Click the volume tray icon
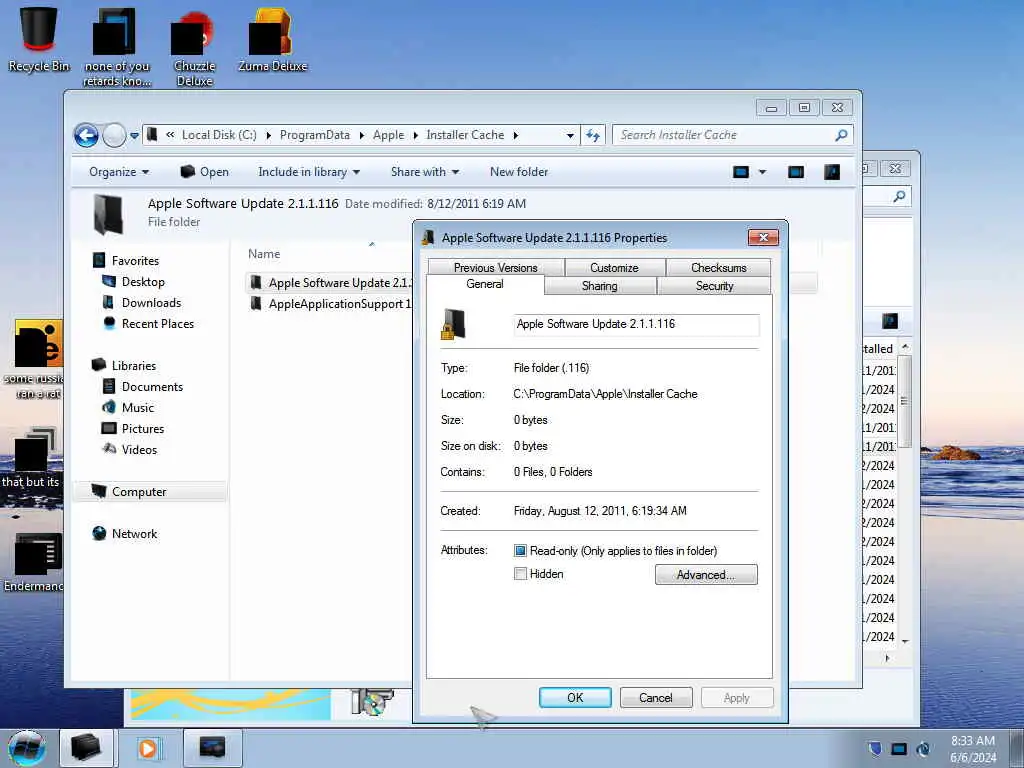 point(923,748)
